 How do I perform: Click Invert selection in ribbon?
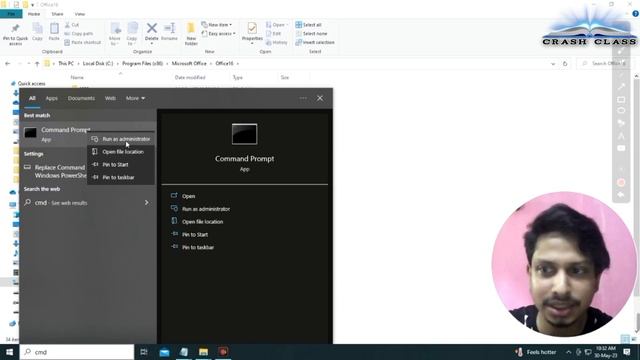315,42
